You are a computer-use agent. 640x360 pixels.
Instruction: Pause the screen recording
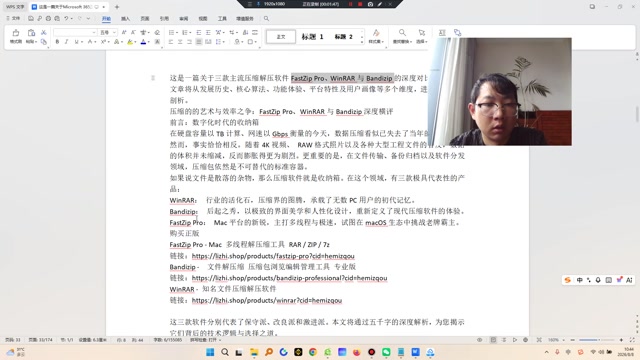[350, 4]
